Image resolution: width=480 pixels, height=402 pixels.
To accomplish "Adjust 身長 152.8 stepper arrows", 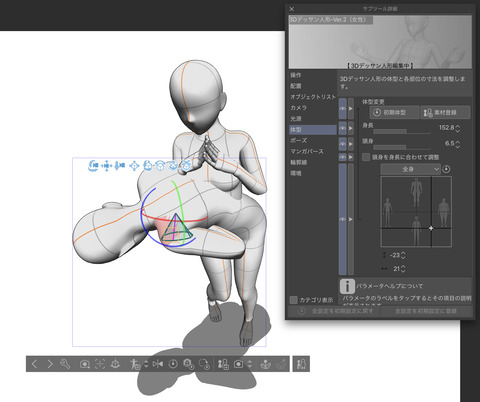I will tap(458, 128).
